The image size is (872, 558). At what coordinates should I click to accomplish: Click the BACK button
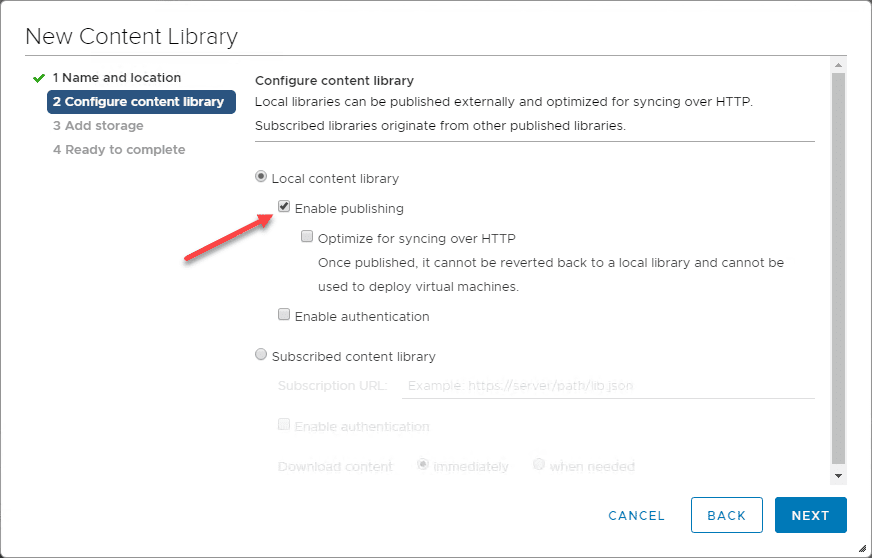(x=726, y=515)
